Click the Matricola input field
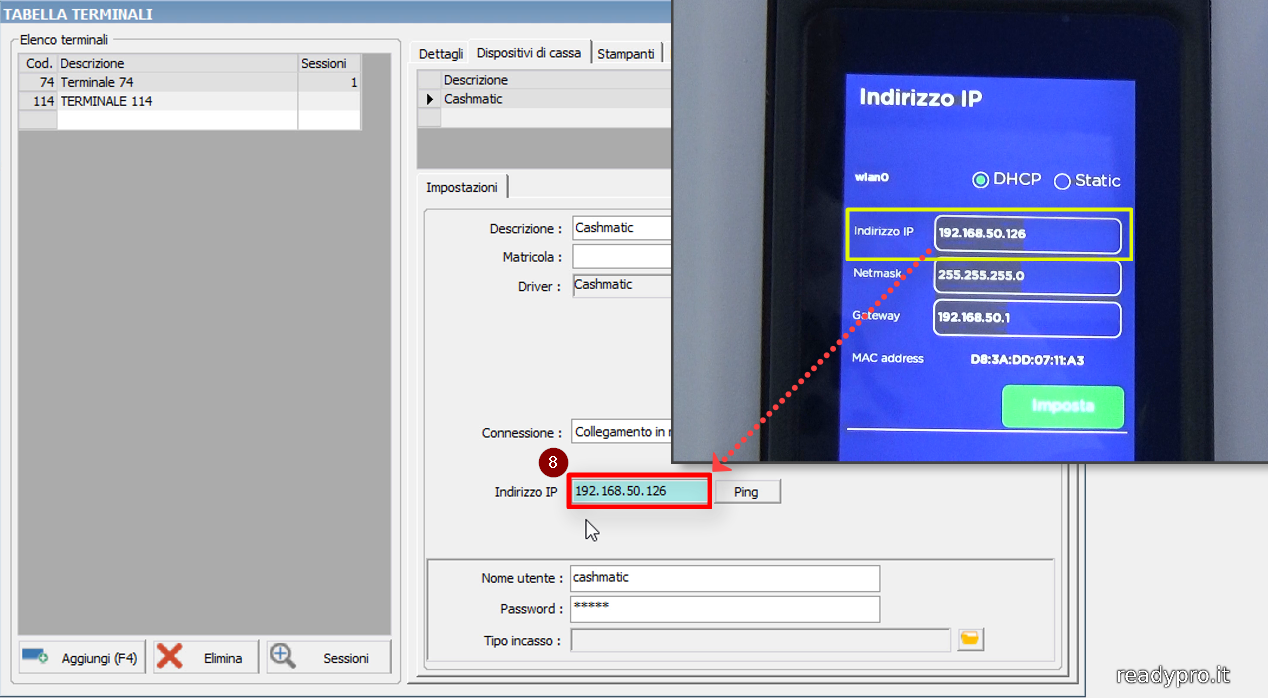This screenshot has height=698, width=1268. pos(621,258)
